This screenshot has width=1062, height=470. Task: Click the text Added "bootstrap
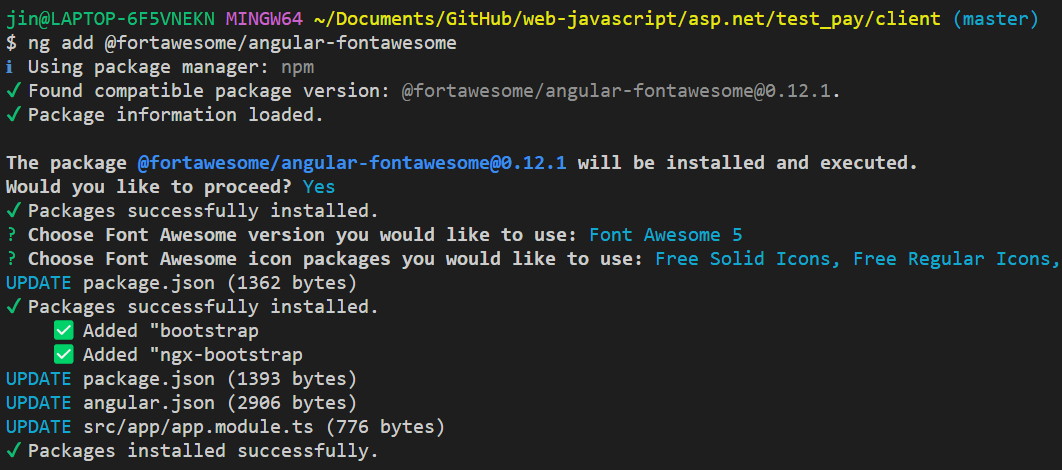tap(171, 331)
